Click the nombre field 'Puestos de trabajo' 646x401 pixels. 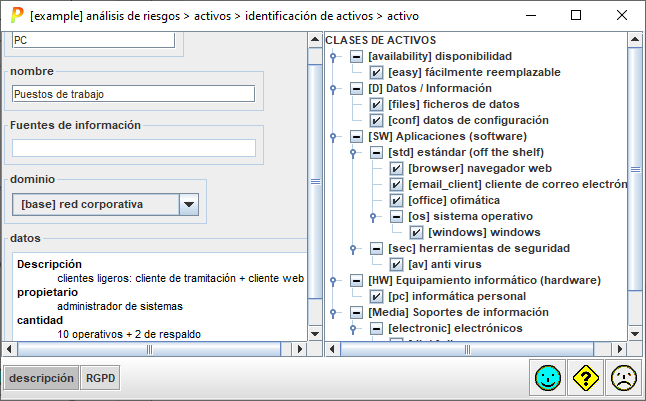[x=133, y=94]
